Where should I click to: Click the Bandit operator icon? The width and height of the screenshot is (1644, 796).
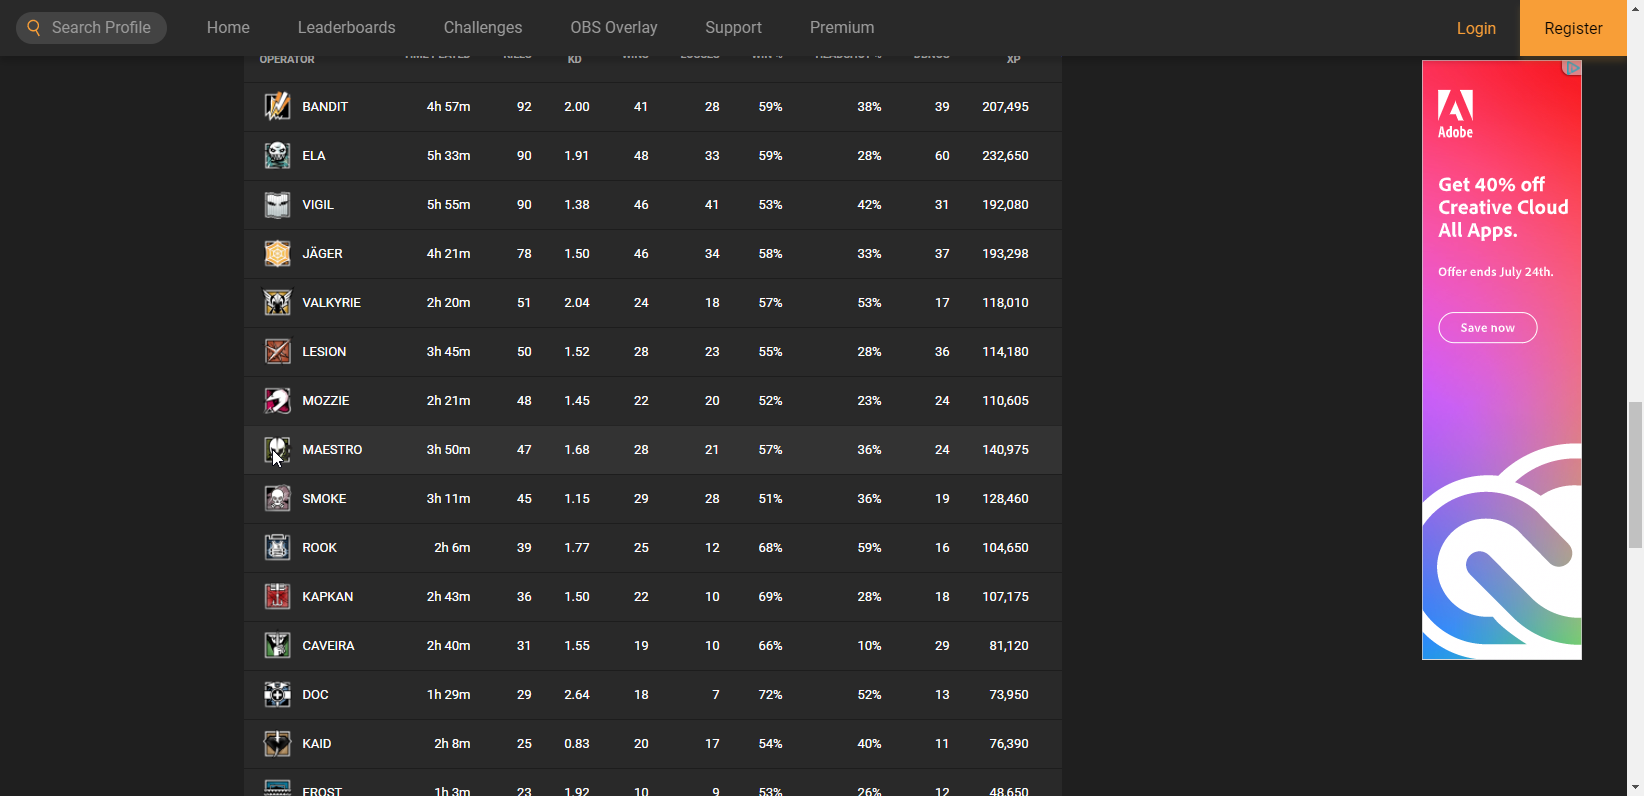[x=277, y=106]
